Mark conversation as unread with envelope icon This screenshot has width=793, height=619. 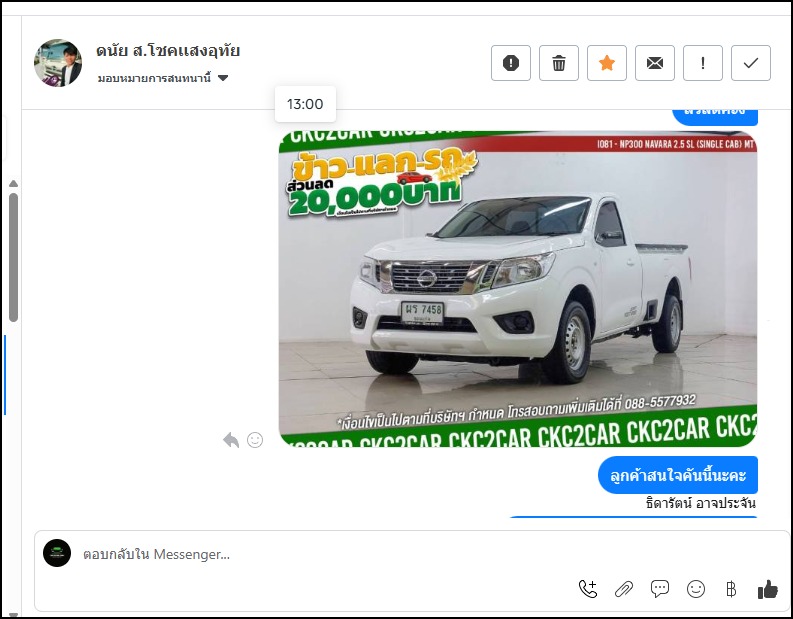[x=655, y=63]
